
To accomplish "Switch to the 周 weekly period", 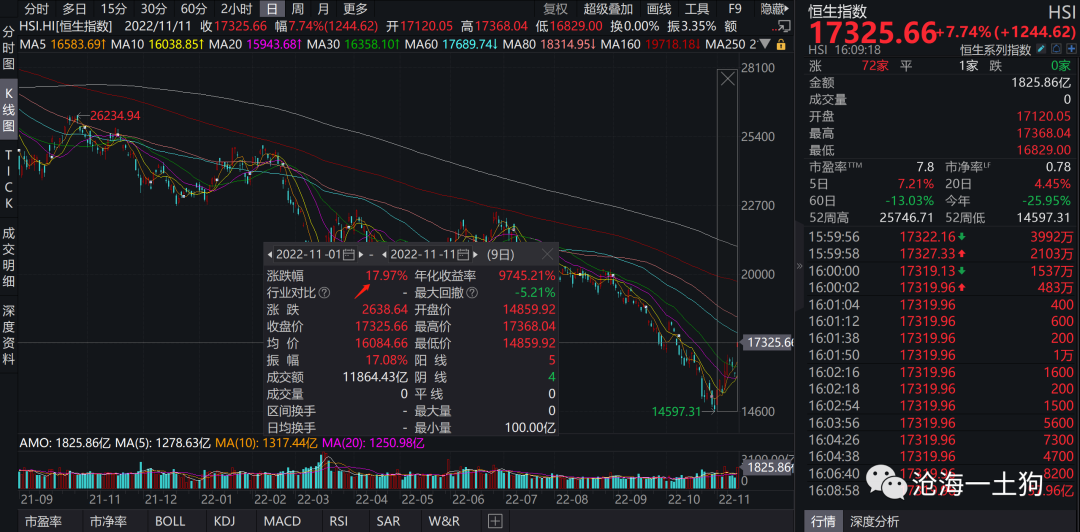I will (297, 9).
